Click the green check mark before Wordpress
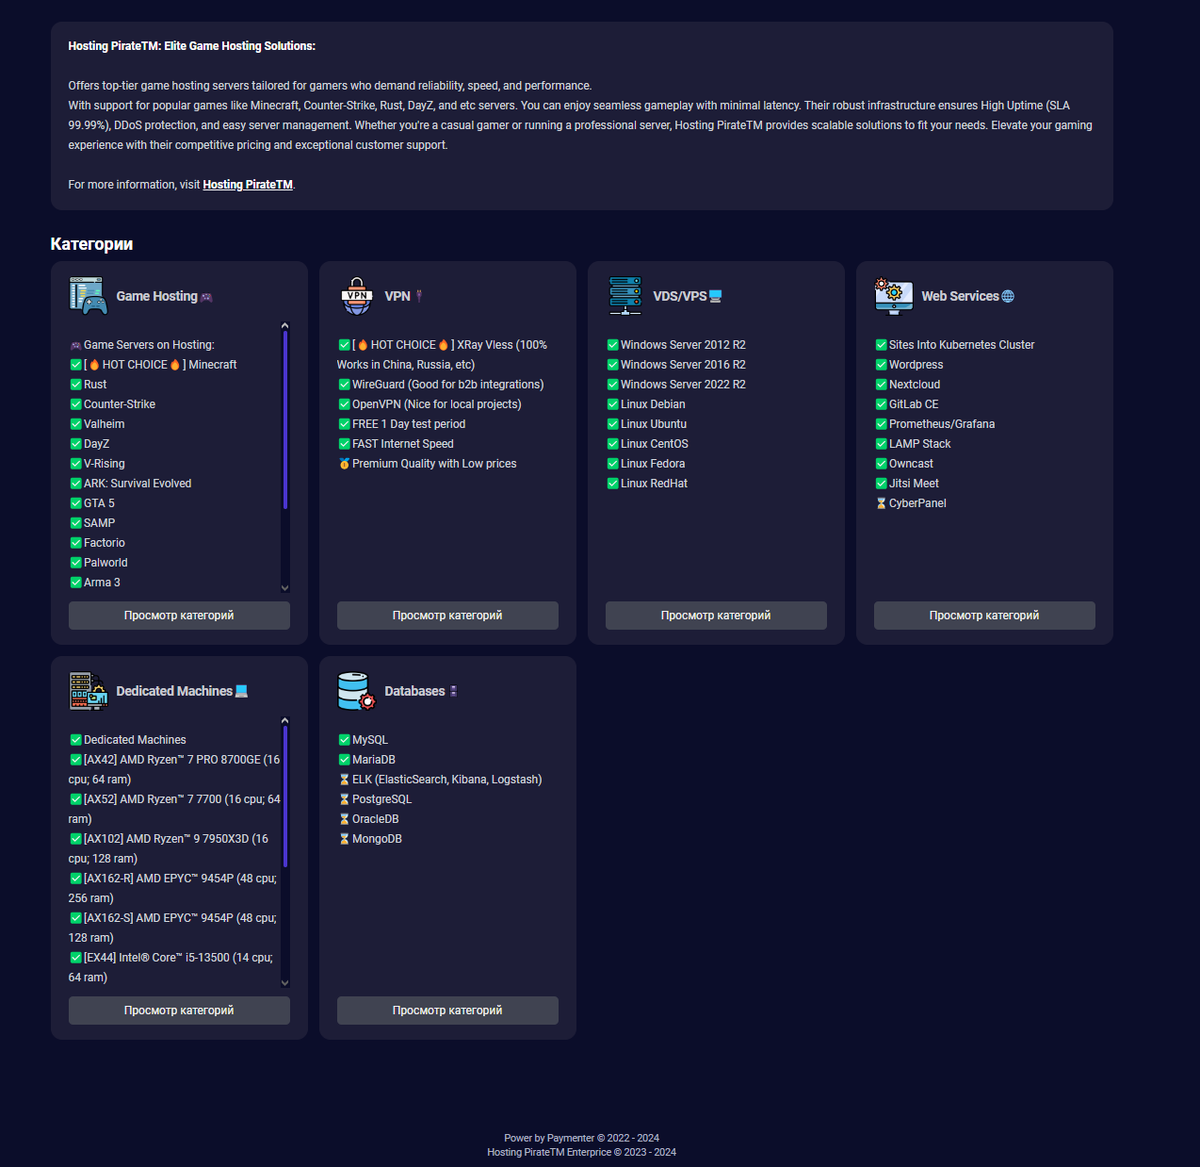The image size is (1200, 1167). pyautogui.click(x=881, y=365)
